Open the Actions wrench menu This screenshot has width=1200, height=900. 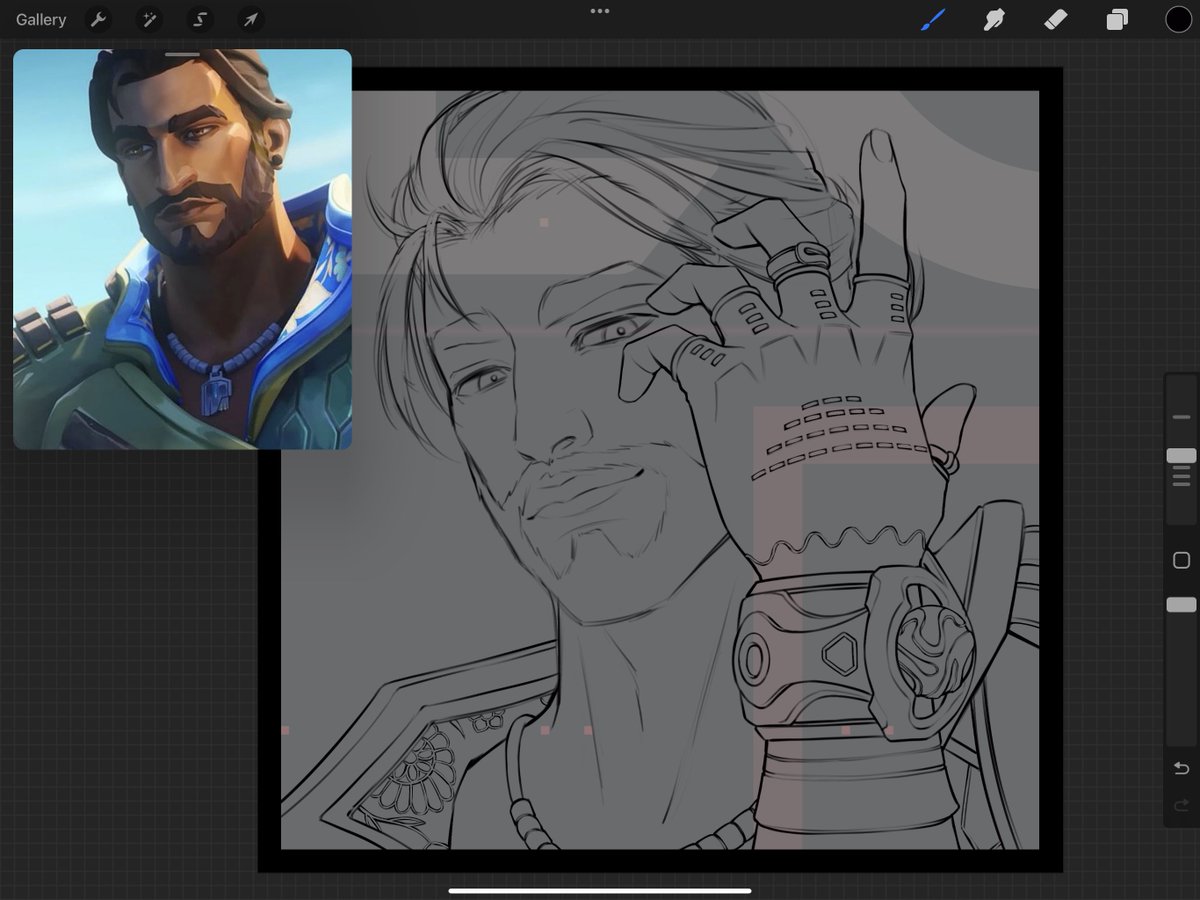(98, 19)
